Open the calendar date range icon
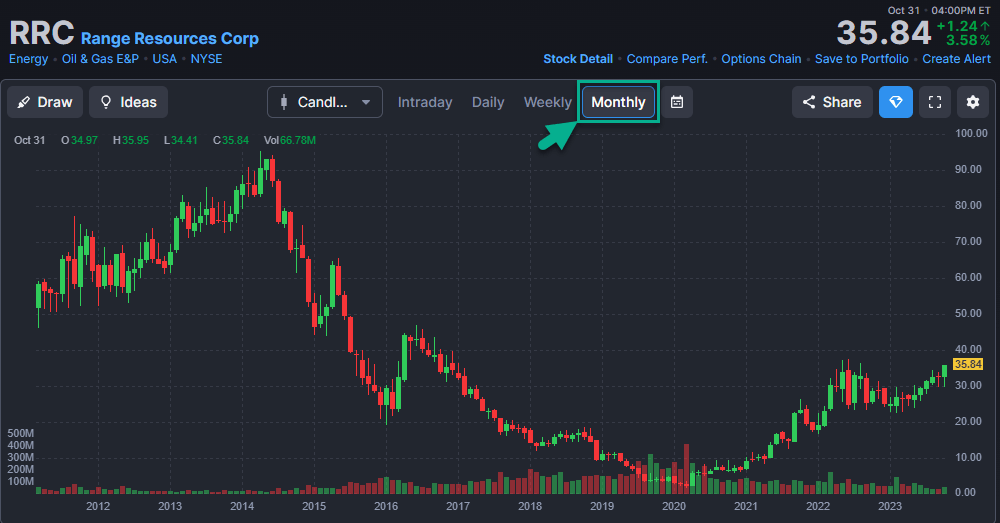Image resolution: width=1000 pixels, height=523 pixels. coord(677,102)
